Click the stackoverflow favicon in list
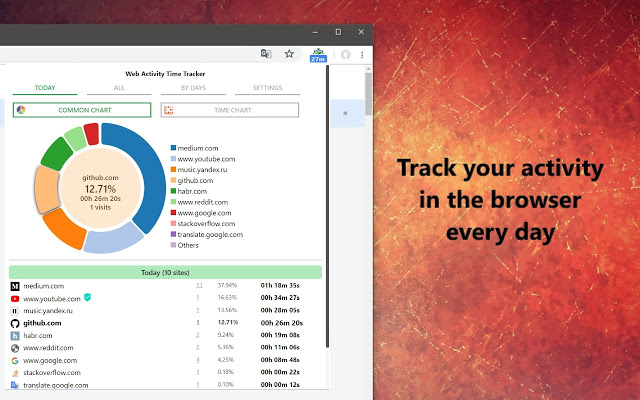640x400 pixels. [x=15, y=373]
